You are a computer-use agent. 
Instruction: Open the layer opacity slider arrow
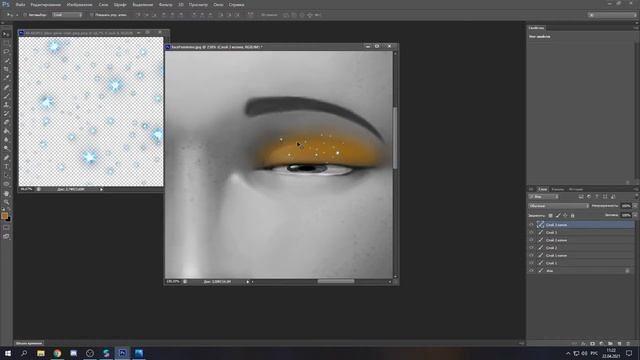(x=635, y=206)
